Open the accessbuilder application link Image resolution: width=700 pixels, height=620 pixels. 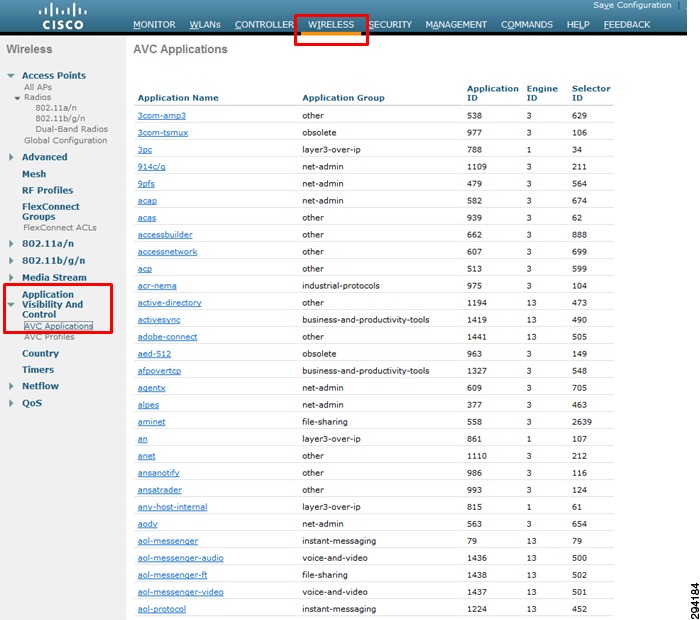165,235
